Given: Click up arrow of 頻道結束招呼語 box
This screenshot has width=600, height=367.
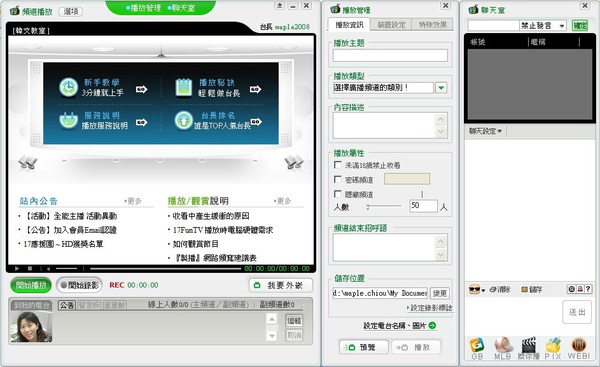Looking at the screenshot, I should (441, 241).
